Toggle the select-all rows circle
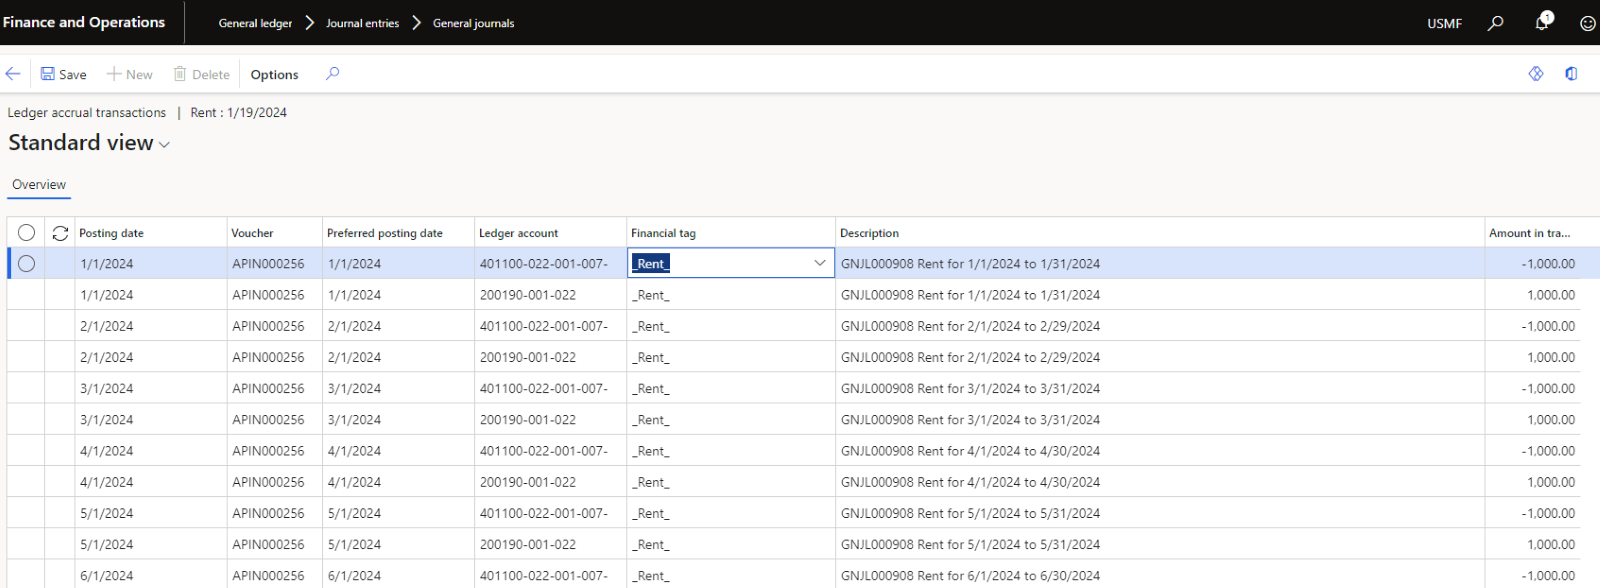 (x=27, y=233)
